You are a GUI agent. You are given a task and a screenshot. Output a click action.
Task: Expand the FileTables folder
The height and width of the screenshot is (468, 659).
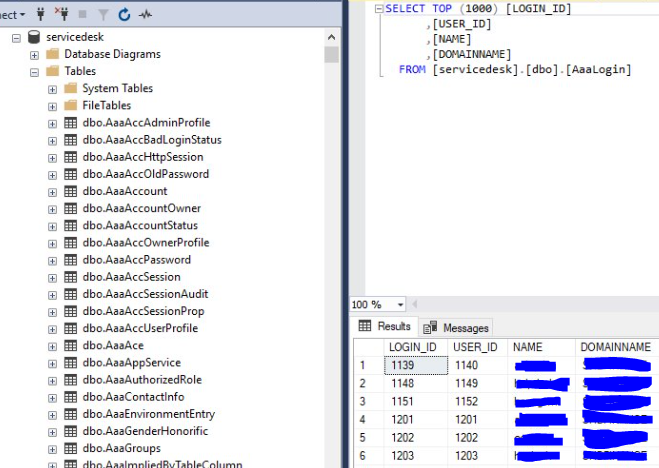[53, 107]
